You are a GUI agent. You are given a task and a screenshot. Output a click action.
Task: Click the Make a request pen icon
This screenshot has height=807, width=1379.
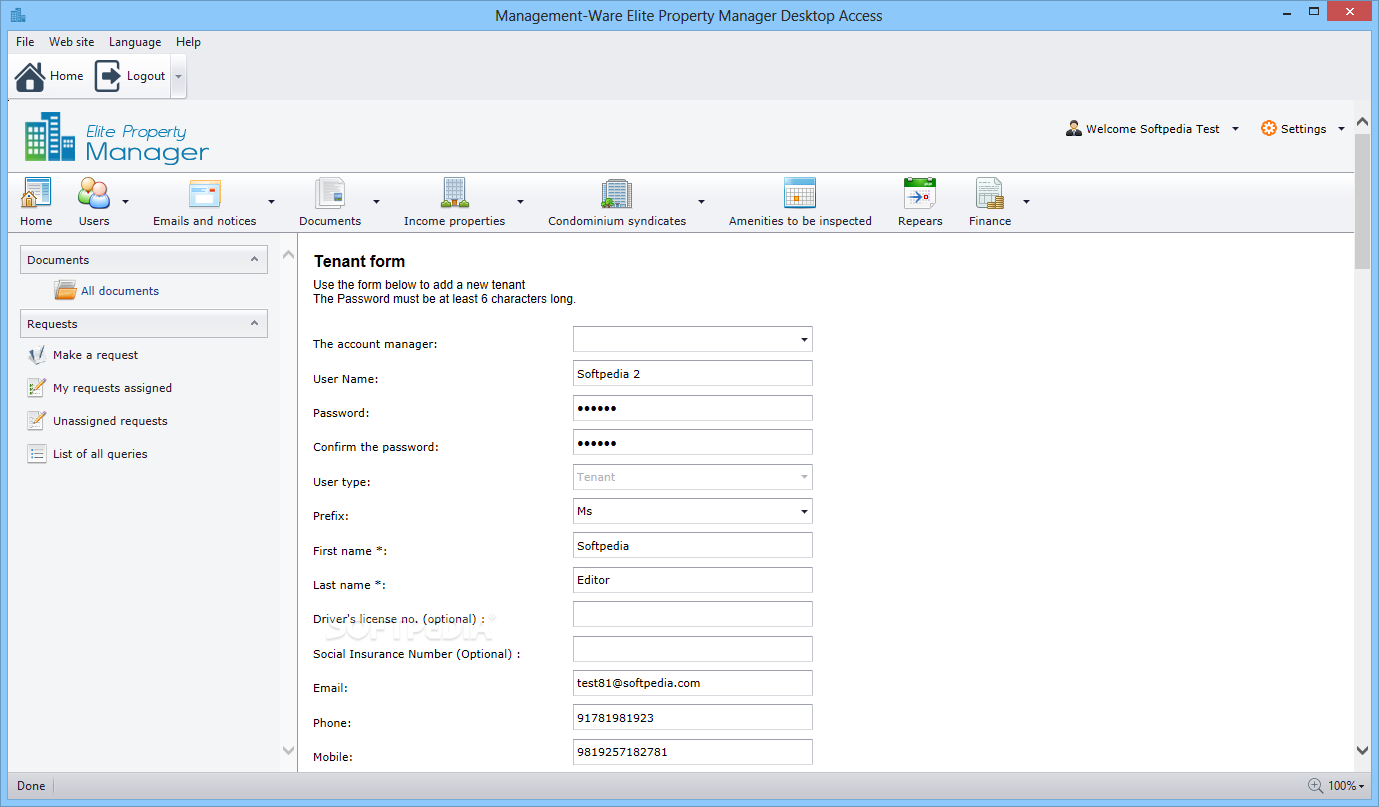(37, 355)
